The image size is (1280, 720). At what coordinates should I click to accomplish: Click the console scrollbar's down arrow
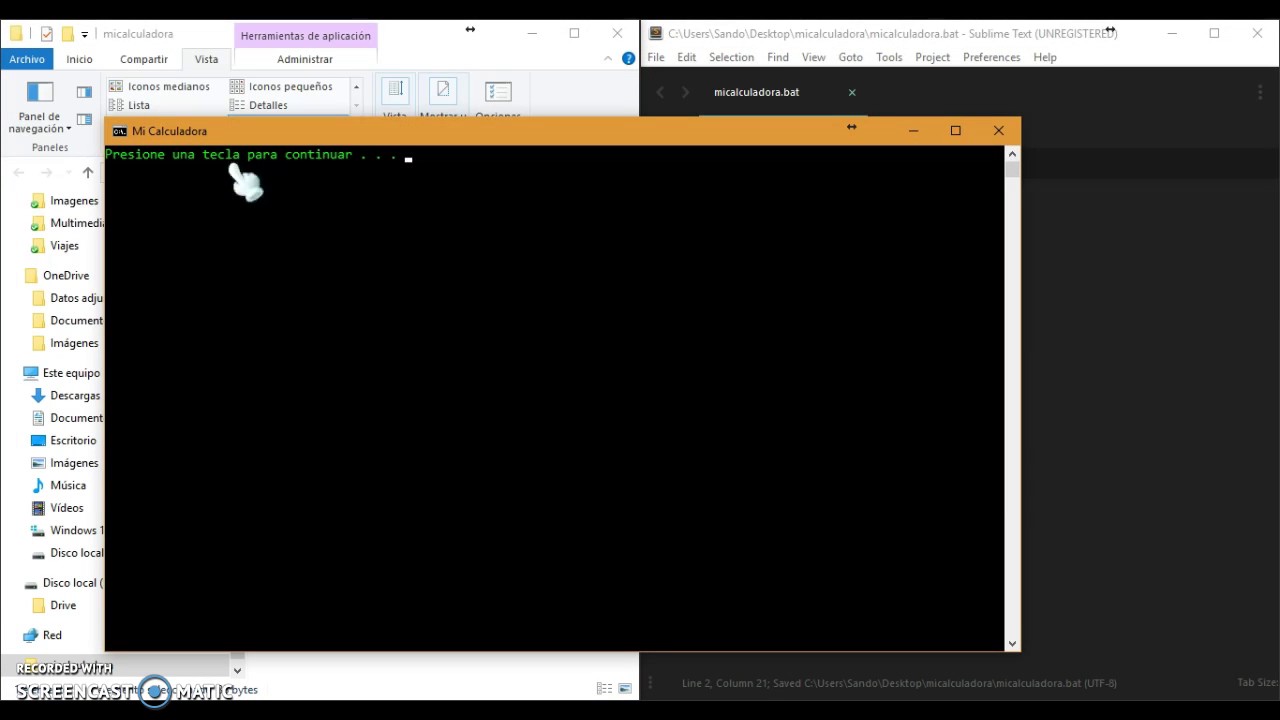coord(1013,643)
